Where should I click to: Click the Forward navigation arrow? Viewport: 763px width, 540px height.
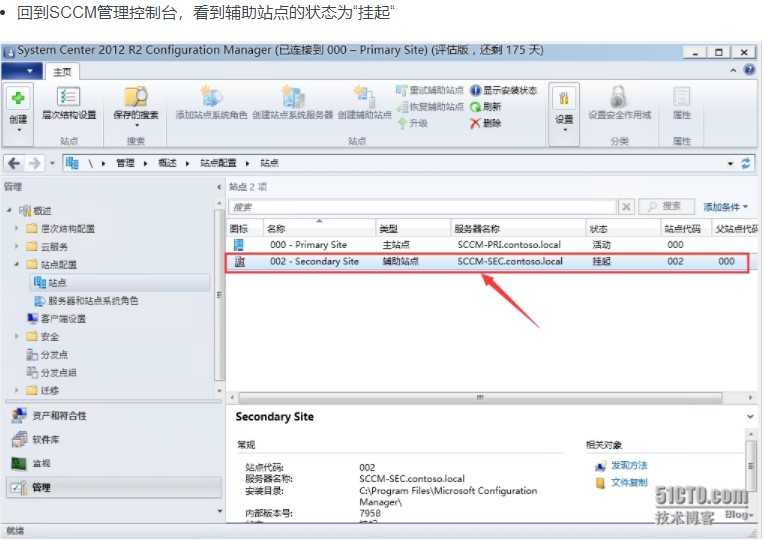pos(34,163)
